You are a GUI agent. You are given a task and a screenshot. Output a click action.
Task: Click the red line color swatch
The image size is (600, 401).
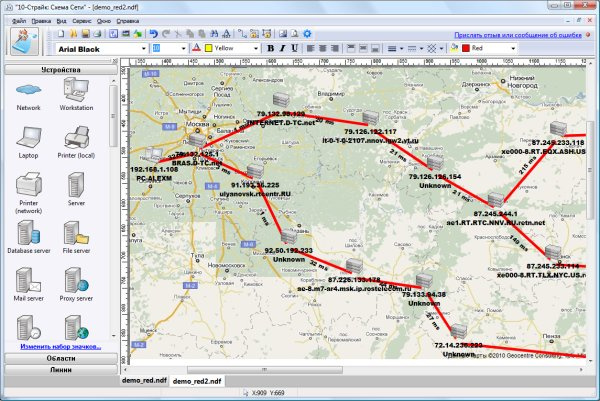[x=463, y=47]
